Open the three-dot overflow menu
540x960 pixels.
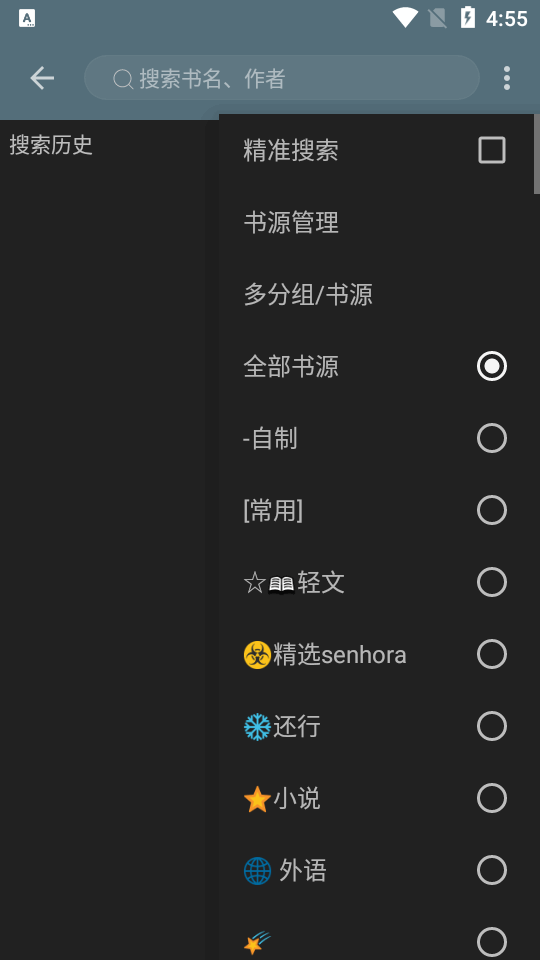click(x=506, y=78)
